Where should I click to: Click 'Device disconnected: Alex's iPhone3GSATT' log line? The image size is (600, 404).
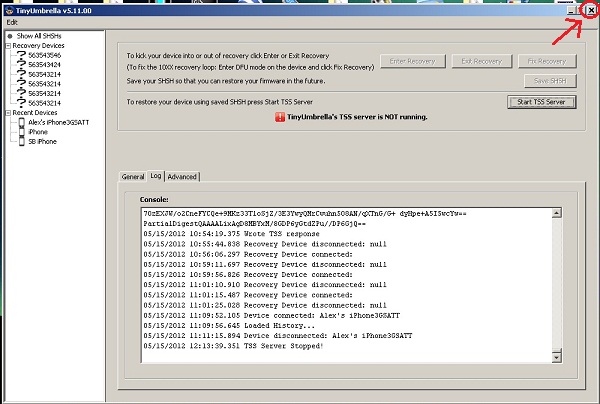[x=278, y=336]
